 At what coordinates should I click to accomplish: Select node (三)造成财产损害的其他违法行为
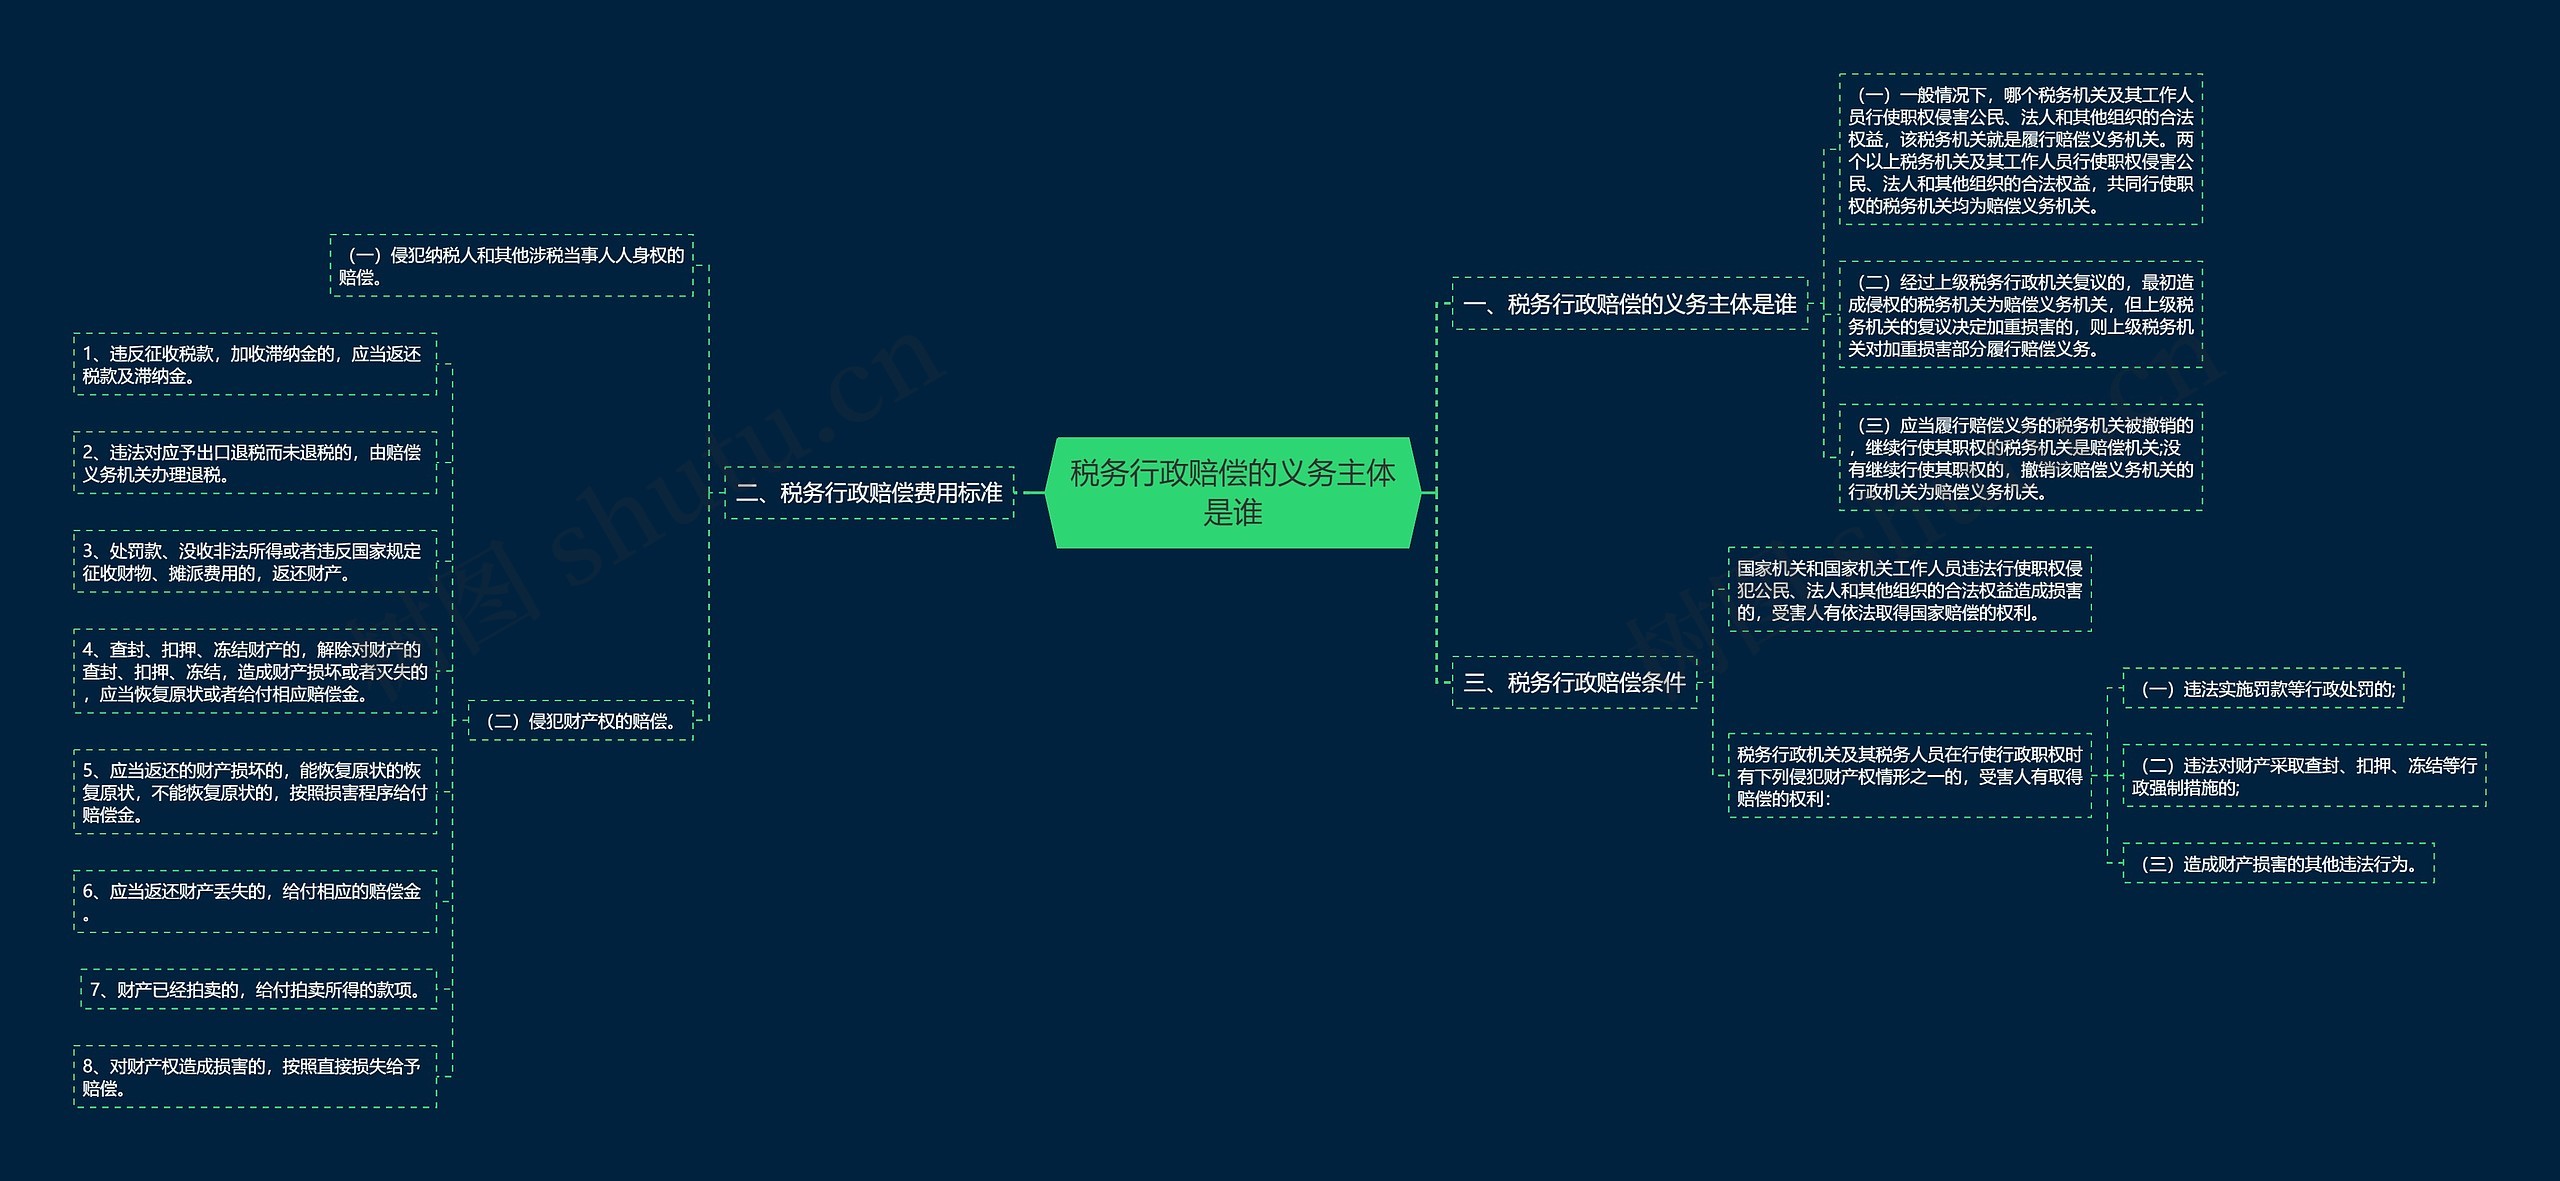click(x=2277, y=864)
